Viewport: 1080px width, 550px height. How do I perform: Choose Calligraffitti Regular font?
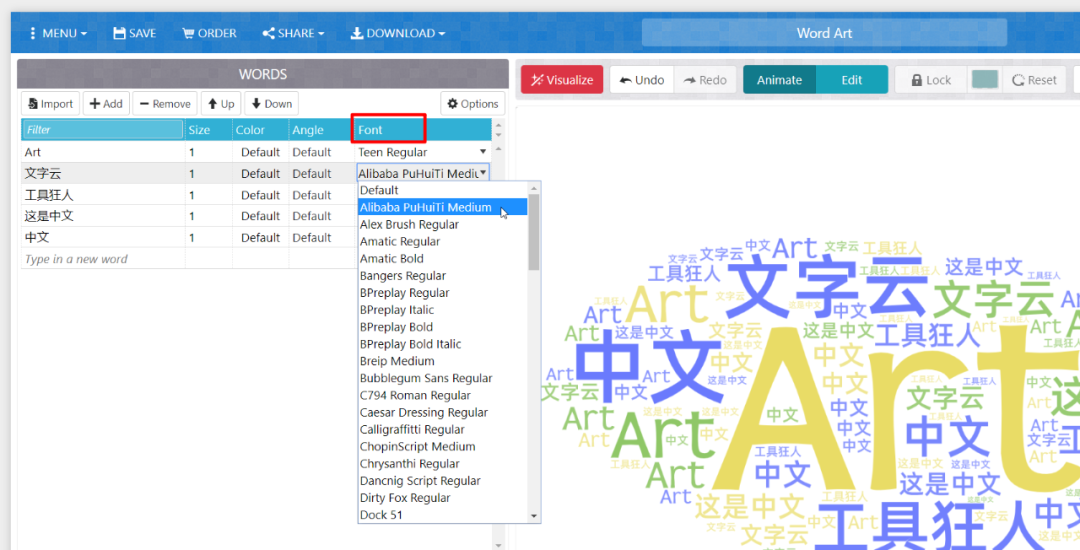443,430
